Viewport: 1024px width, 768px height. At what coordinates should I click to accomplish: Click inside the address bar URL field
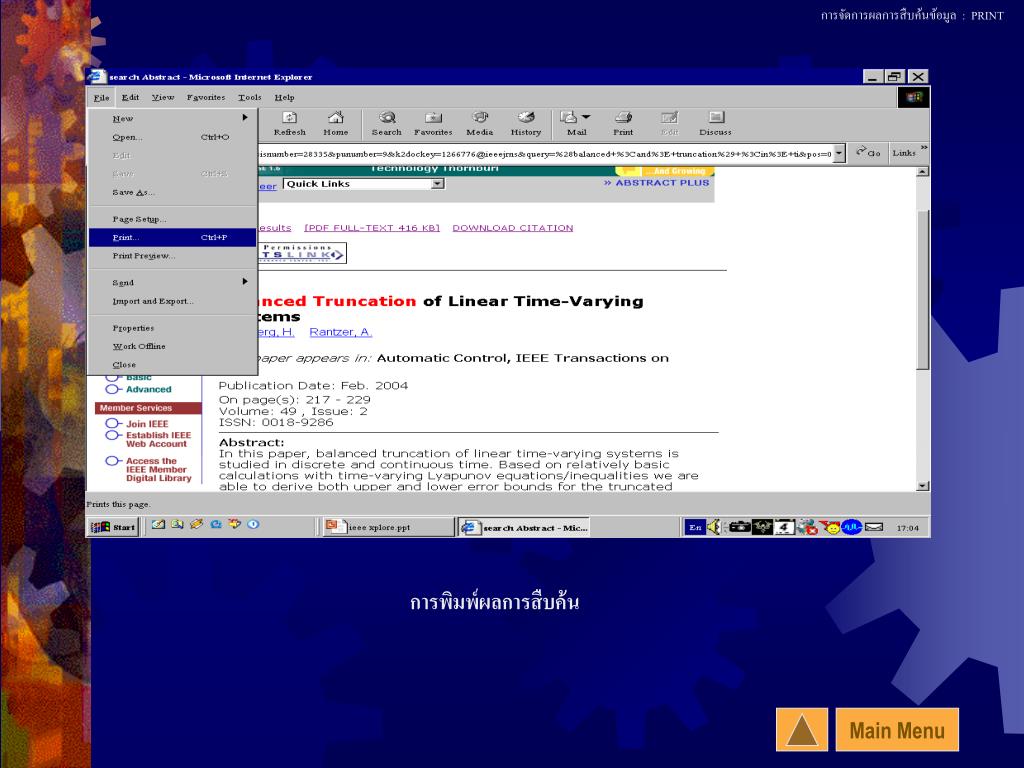point(545,154)
